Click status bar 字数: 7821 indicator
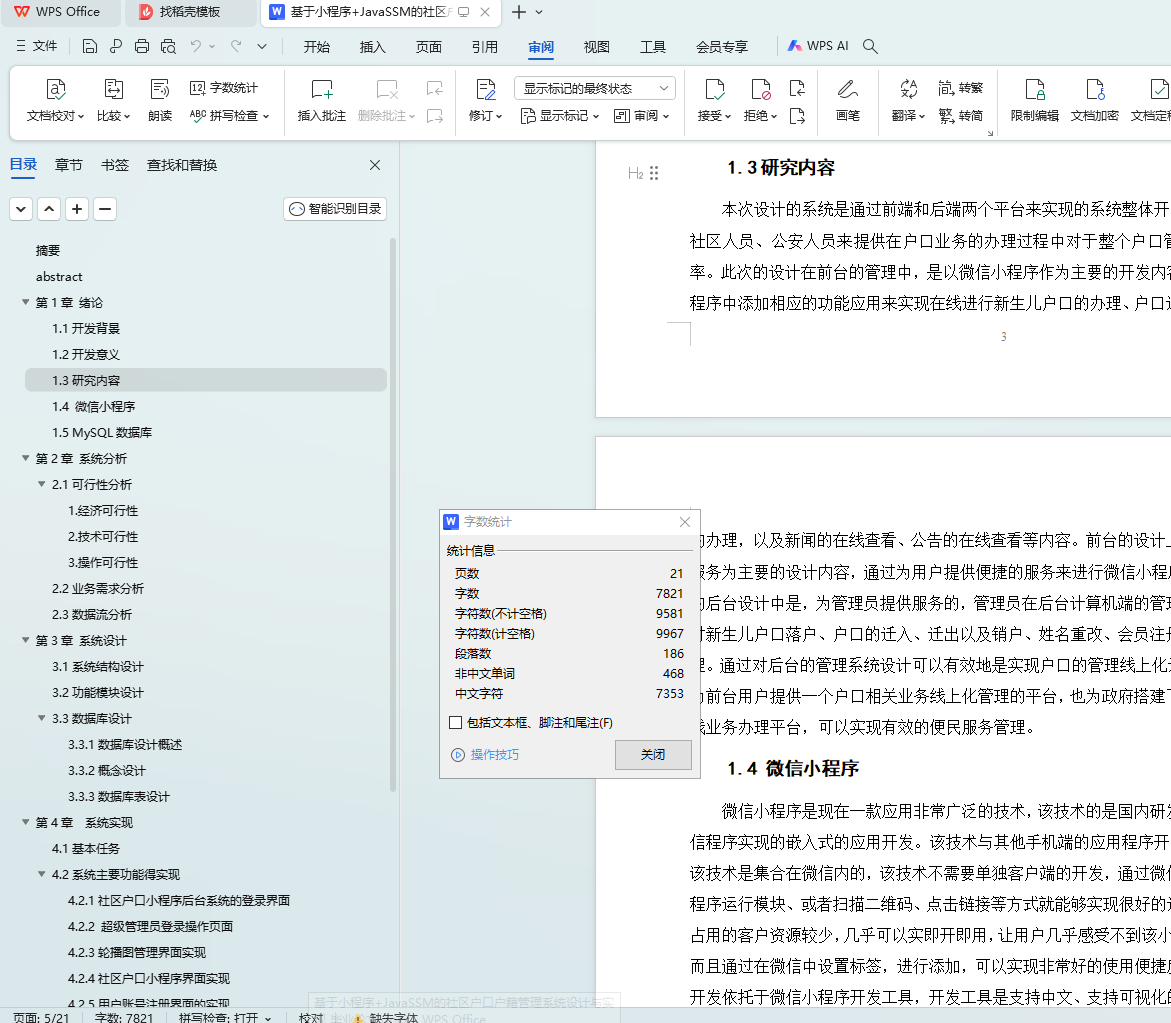This screenshot has width=1171, height=1023. (124, 1017)
